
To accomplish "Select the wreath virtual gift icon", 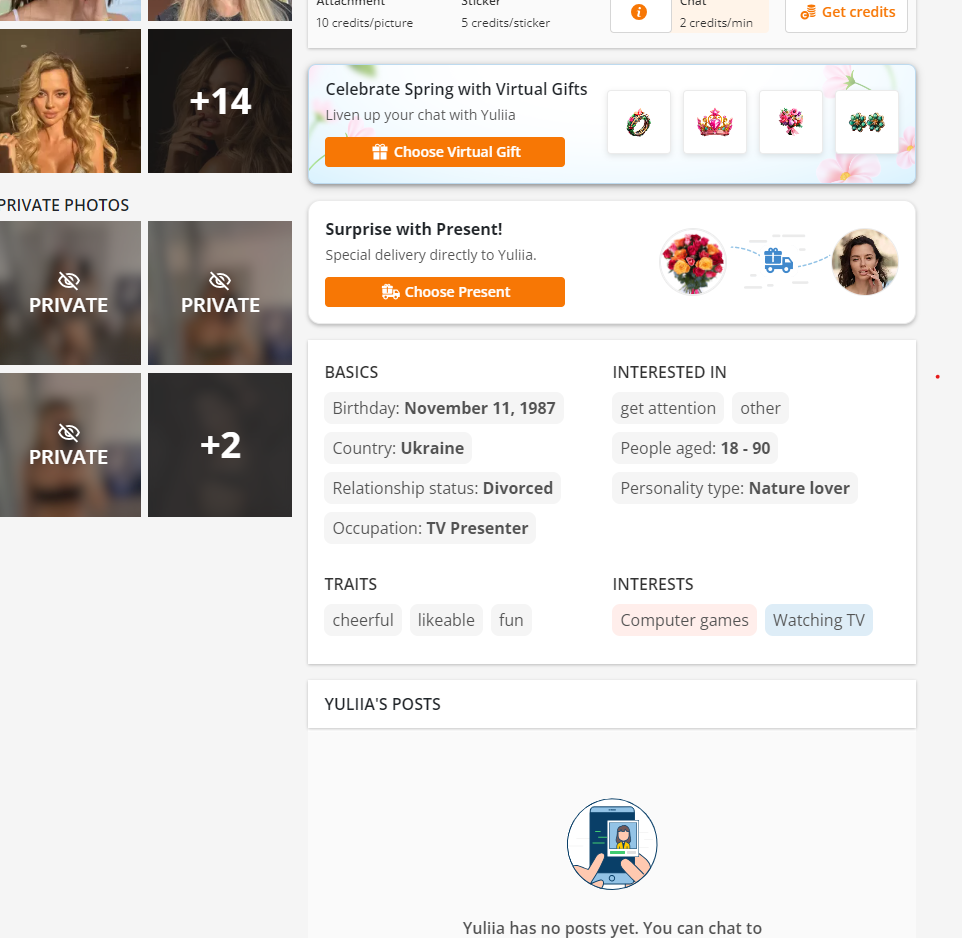I will pyautogui.click(x=639, y=122).
